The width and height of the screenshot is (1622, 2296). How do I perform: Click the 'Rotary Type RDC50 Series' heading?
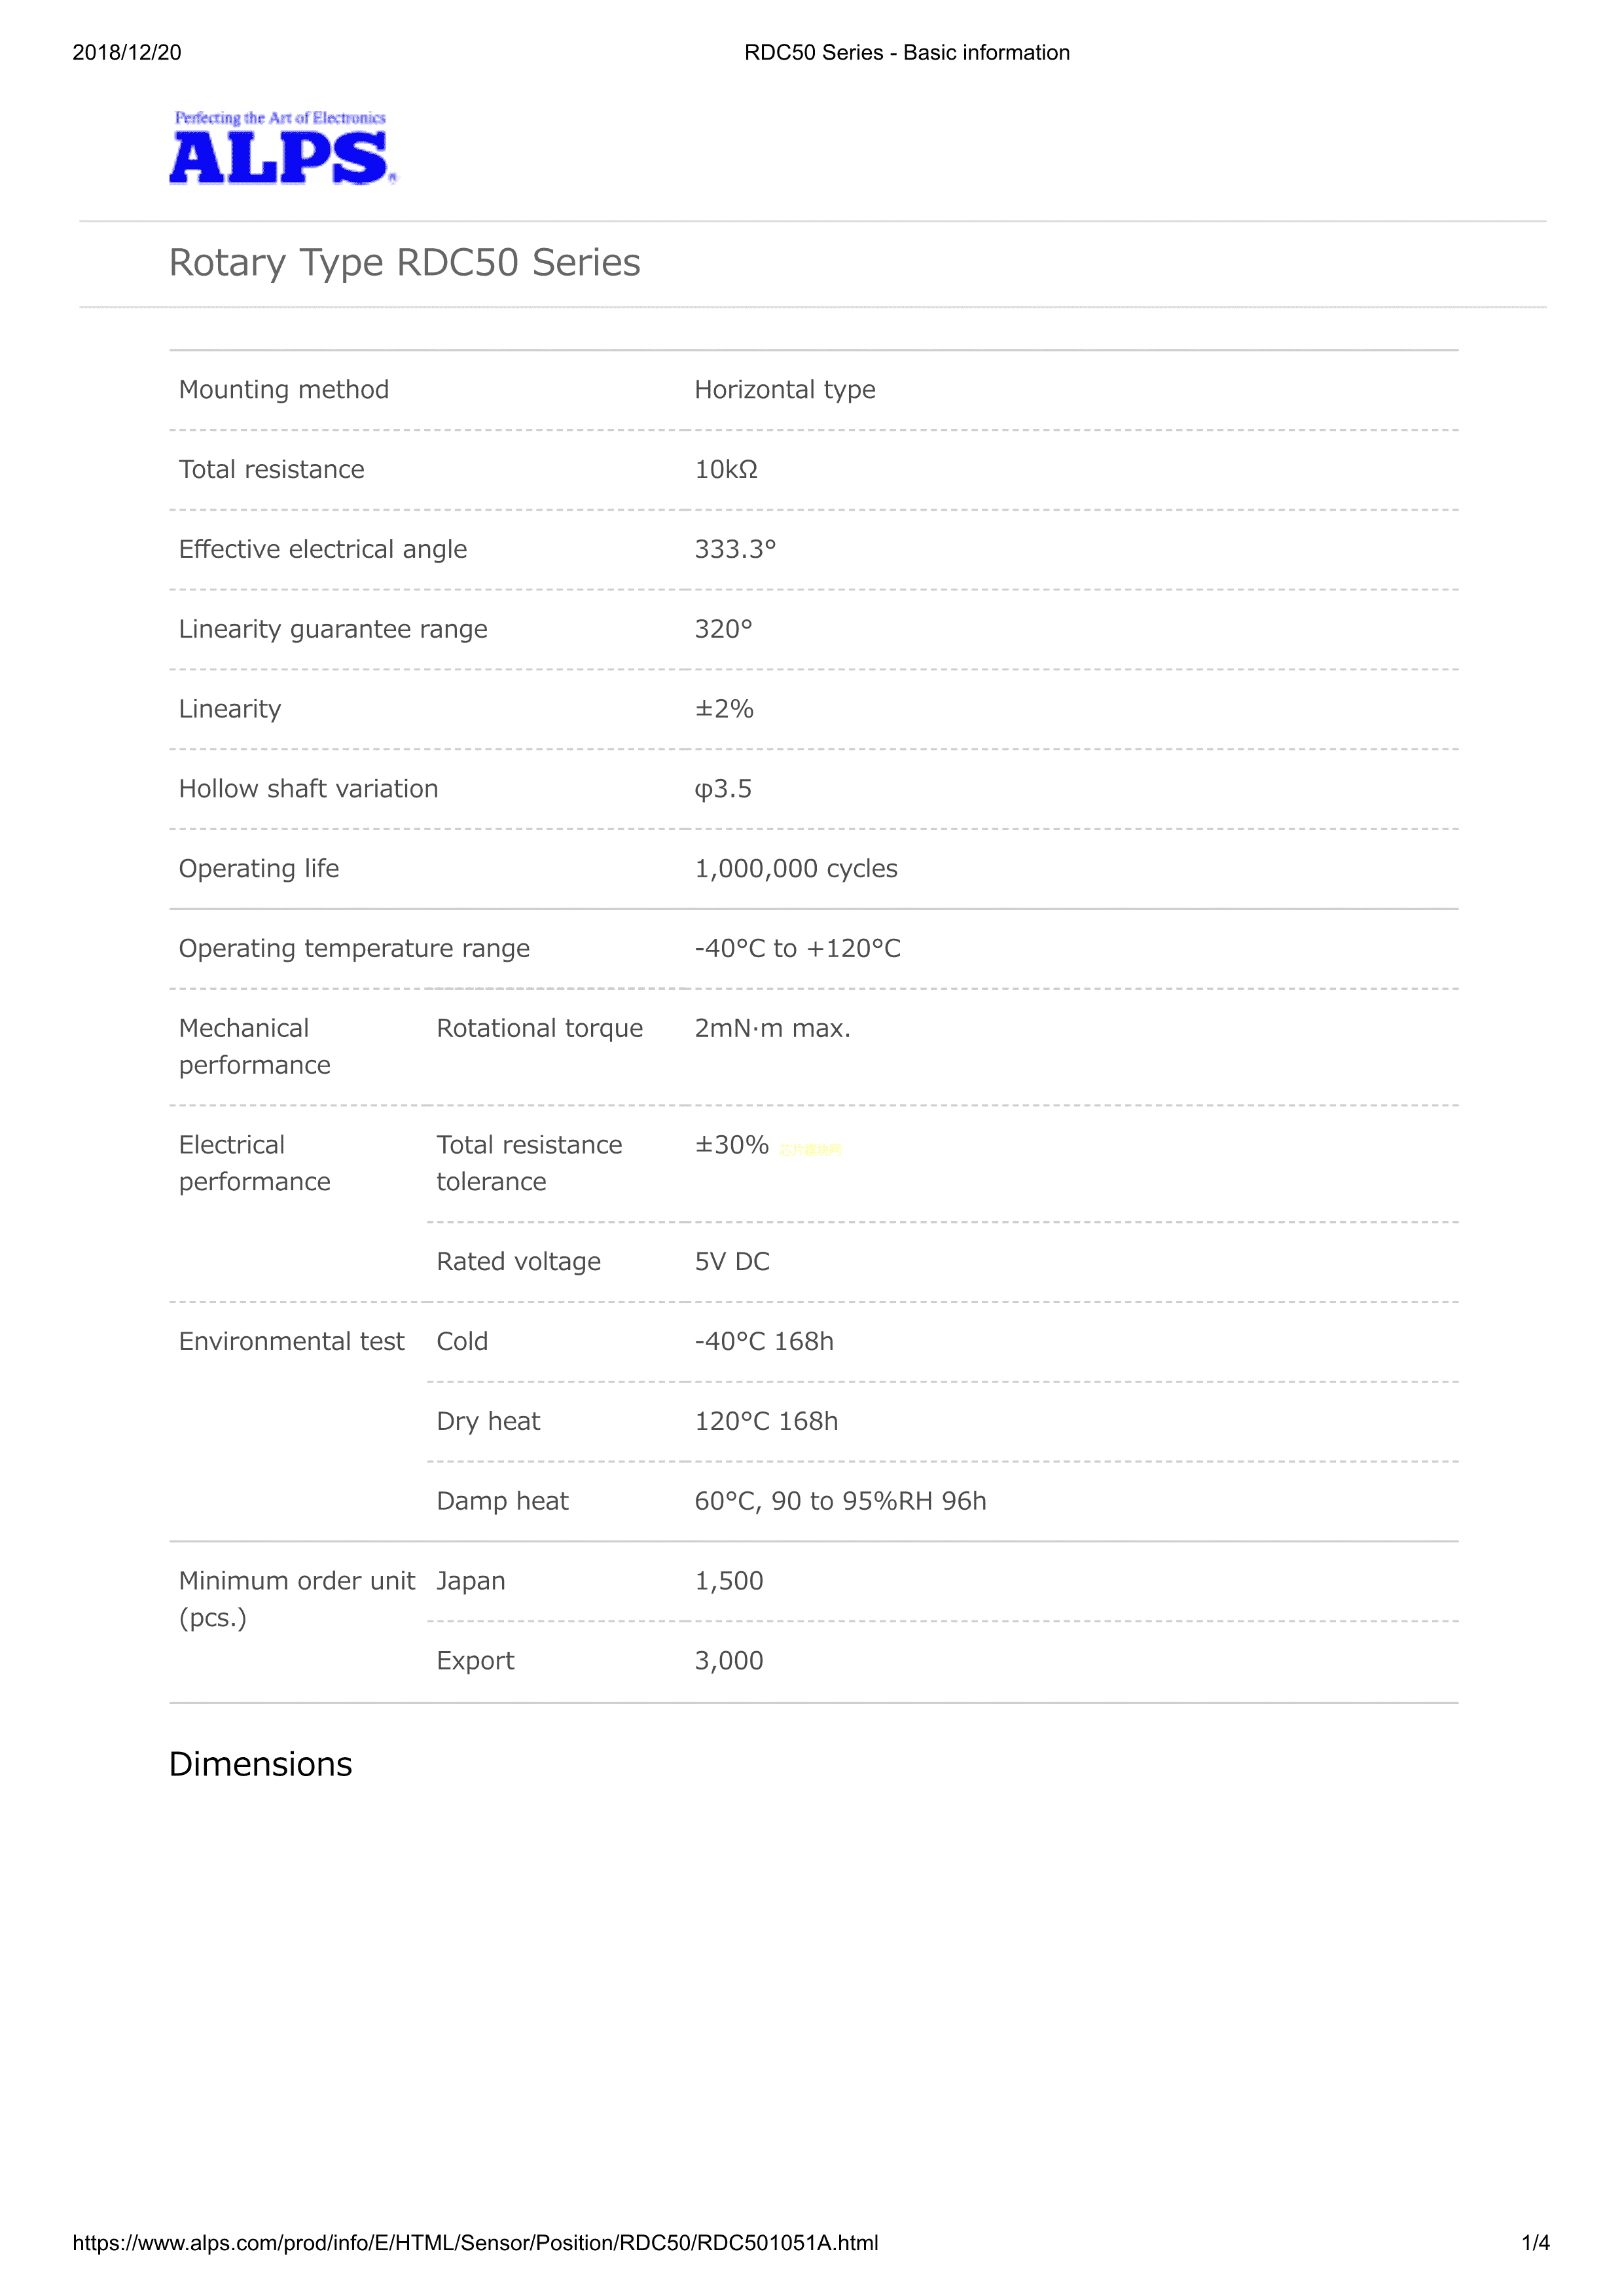[x=404, y=263]
